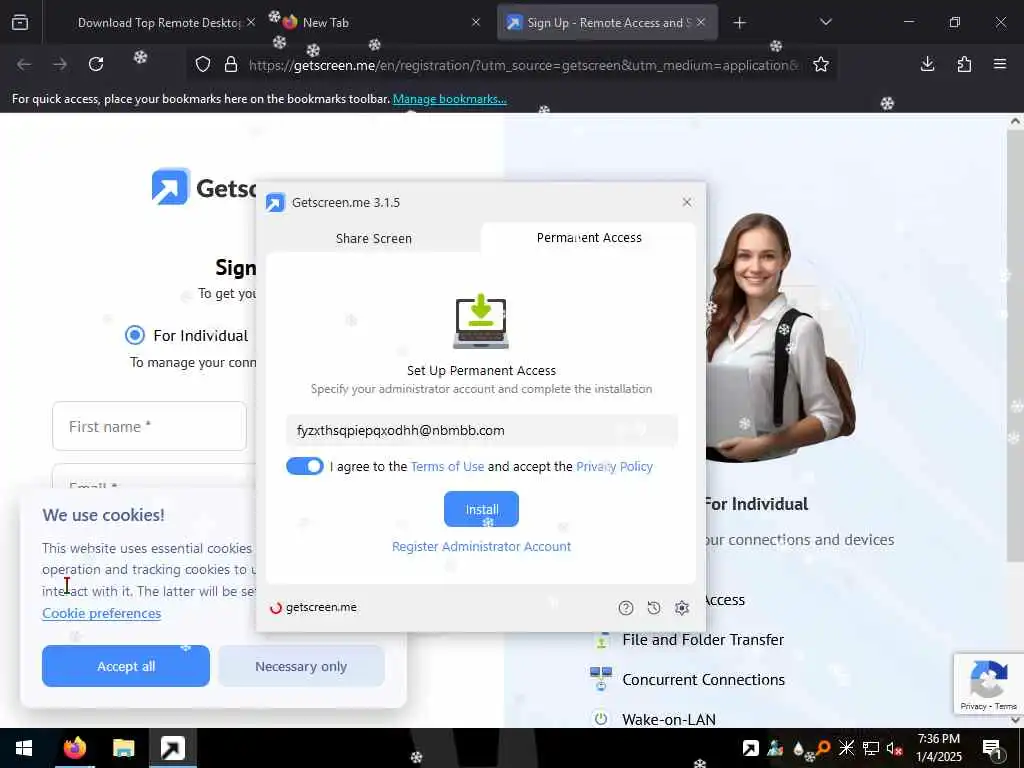Close the Getscreen.me 3.1.5 dialog
The width and height of the screenshot is (1024, 768).
(686, 202)
